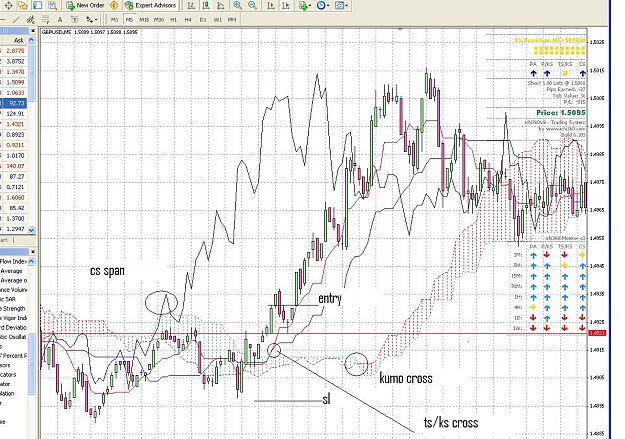Click the zoom out magnifier icon
625x439 pixels.
pos(252,6)
